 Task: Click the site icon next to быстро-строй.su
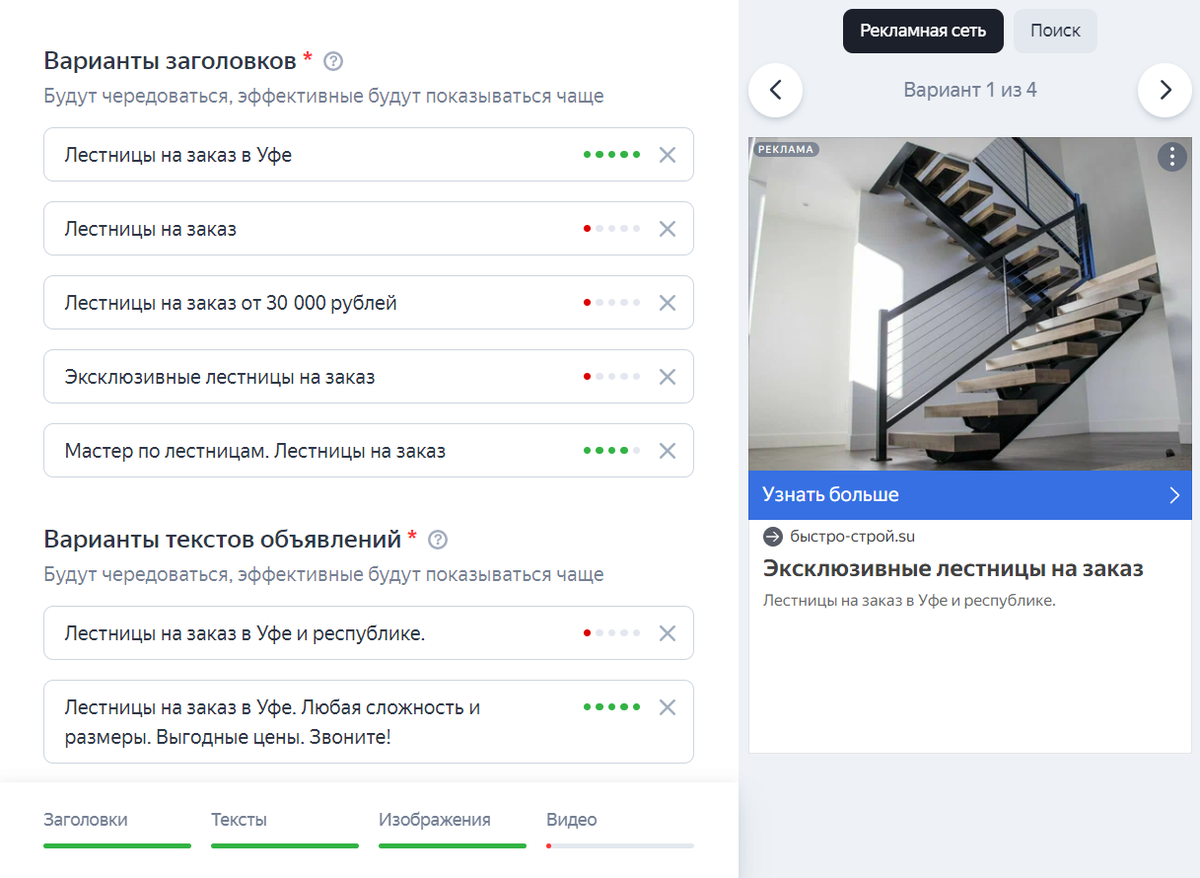coord(772,536)
